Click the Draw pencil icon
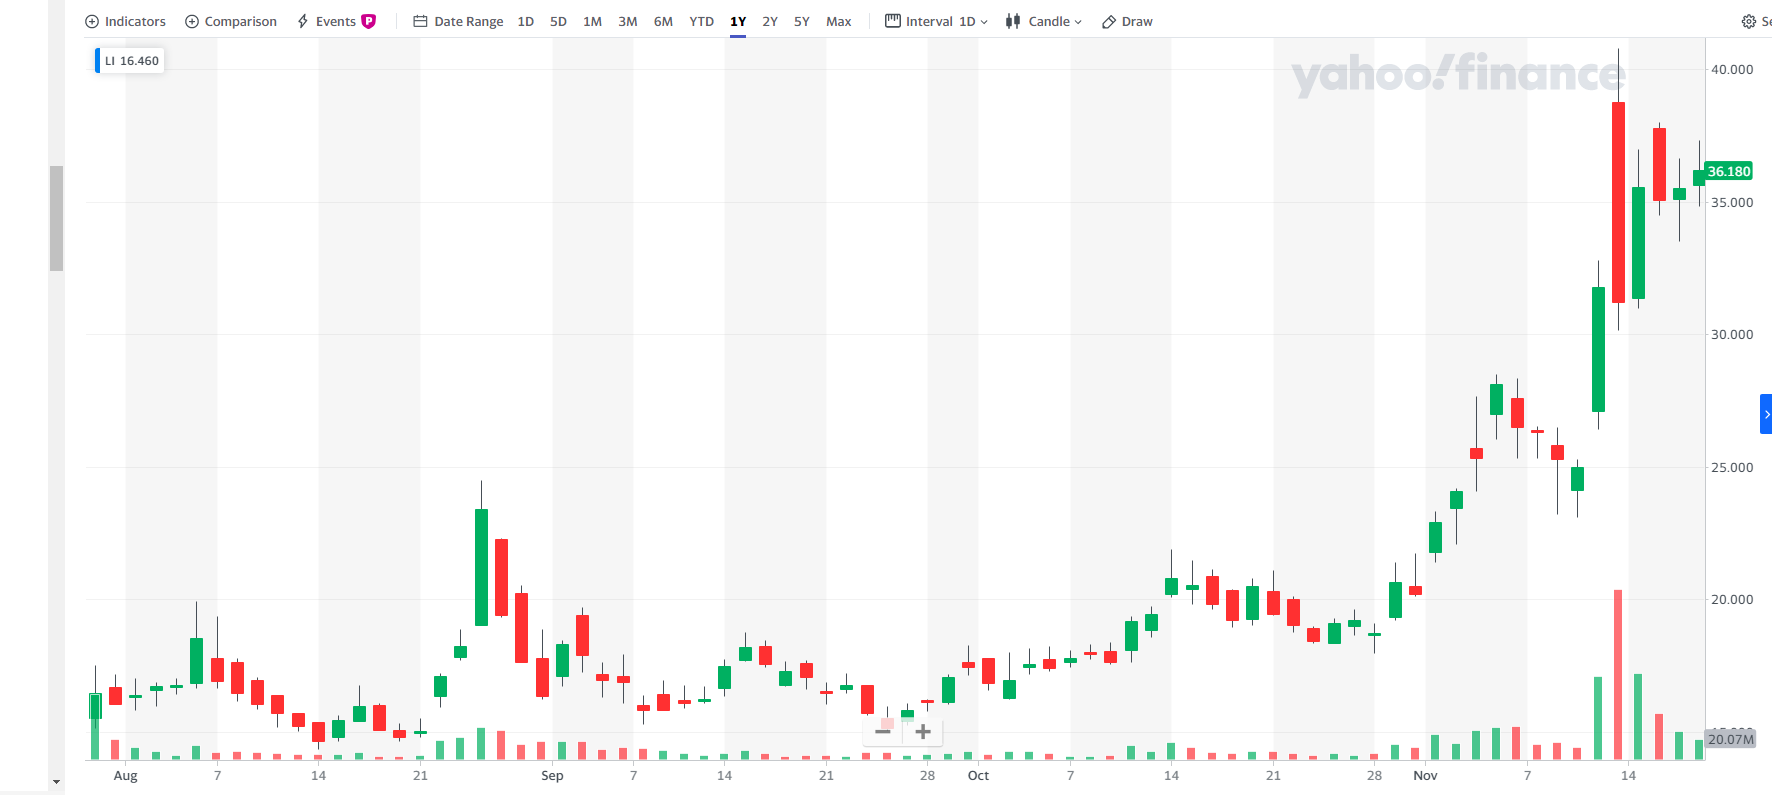Image resolution: width=1772 pixels, height=795 pixels. click(x=1108, y=22)
